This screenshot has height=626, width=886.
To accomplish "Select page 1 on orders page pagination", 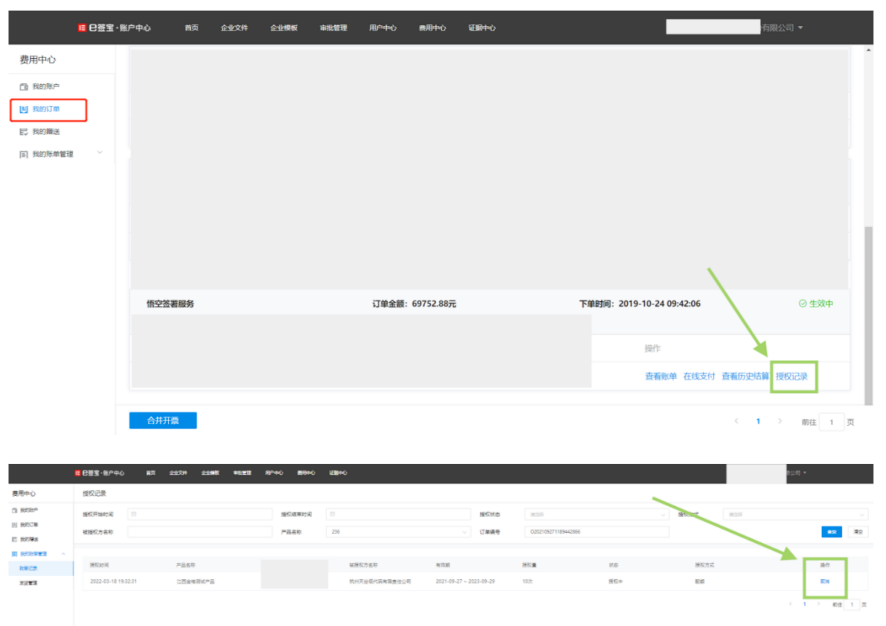I will (758, 421).
